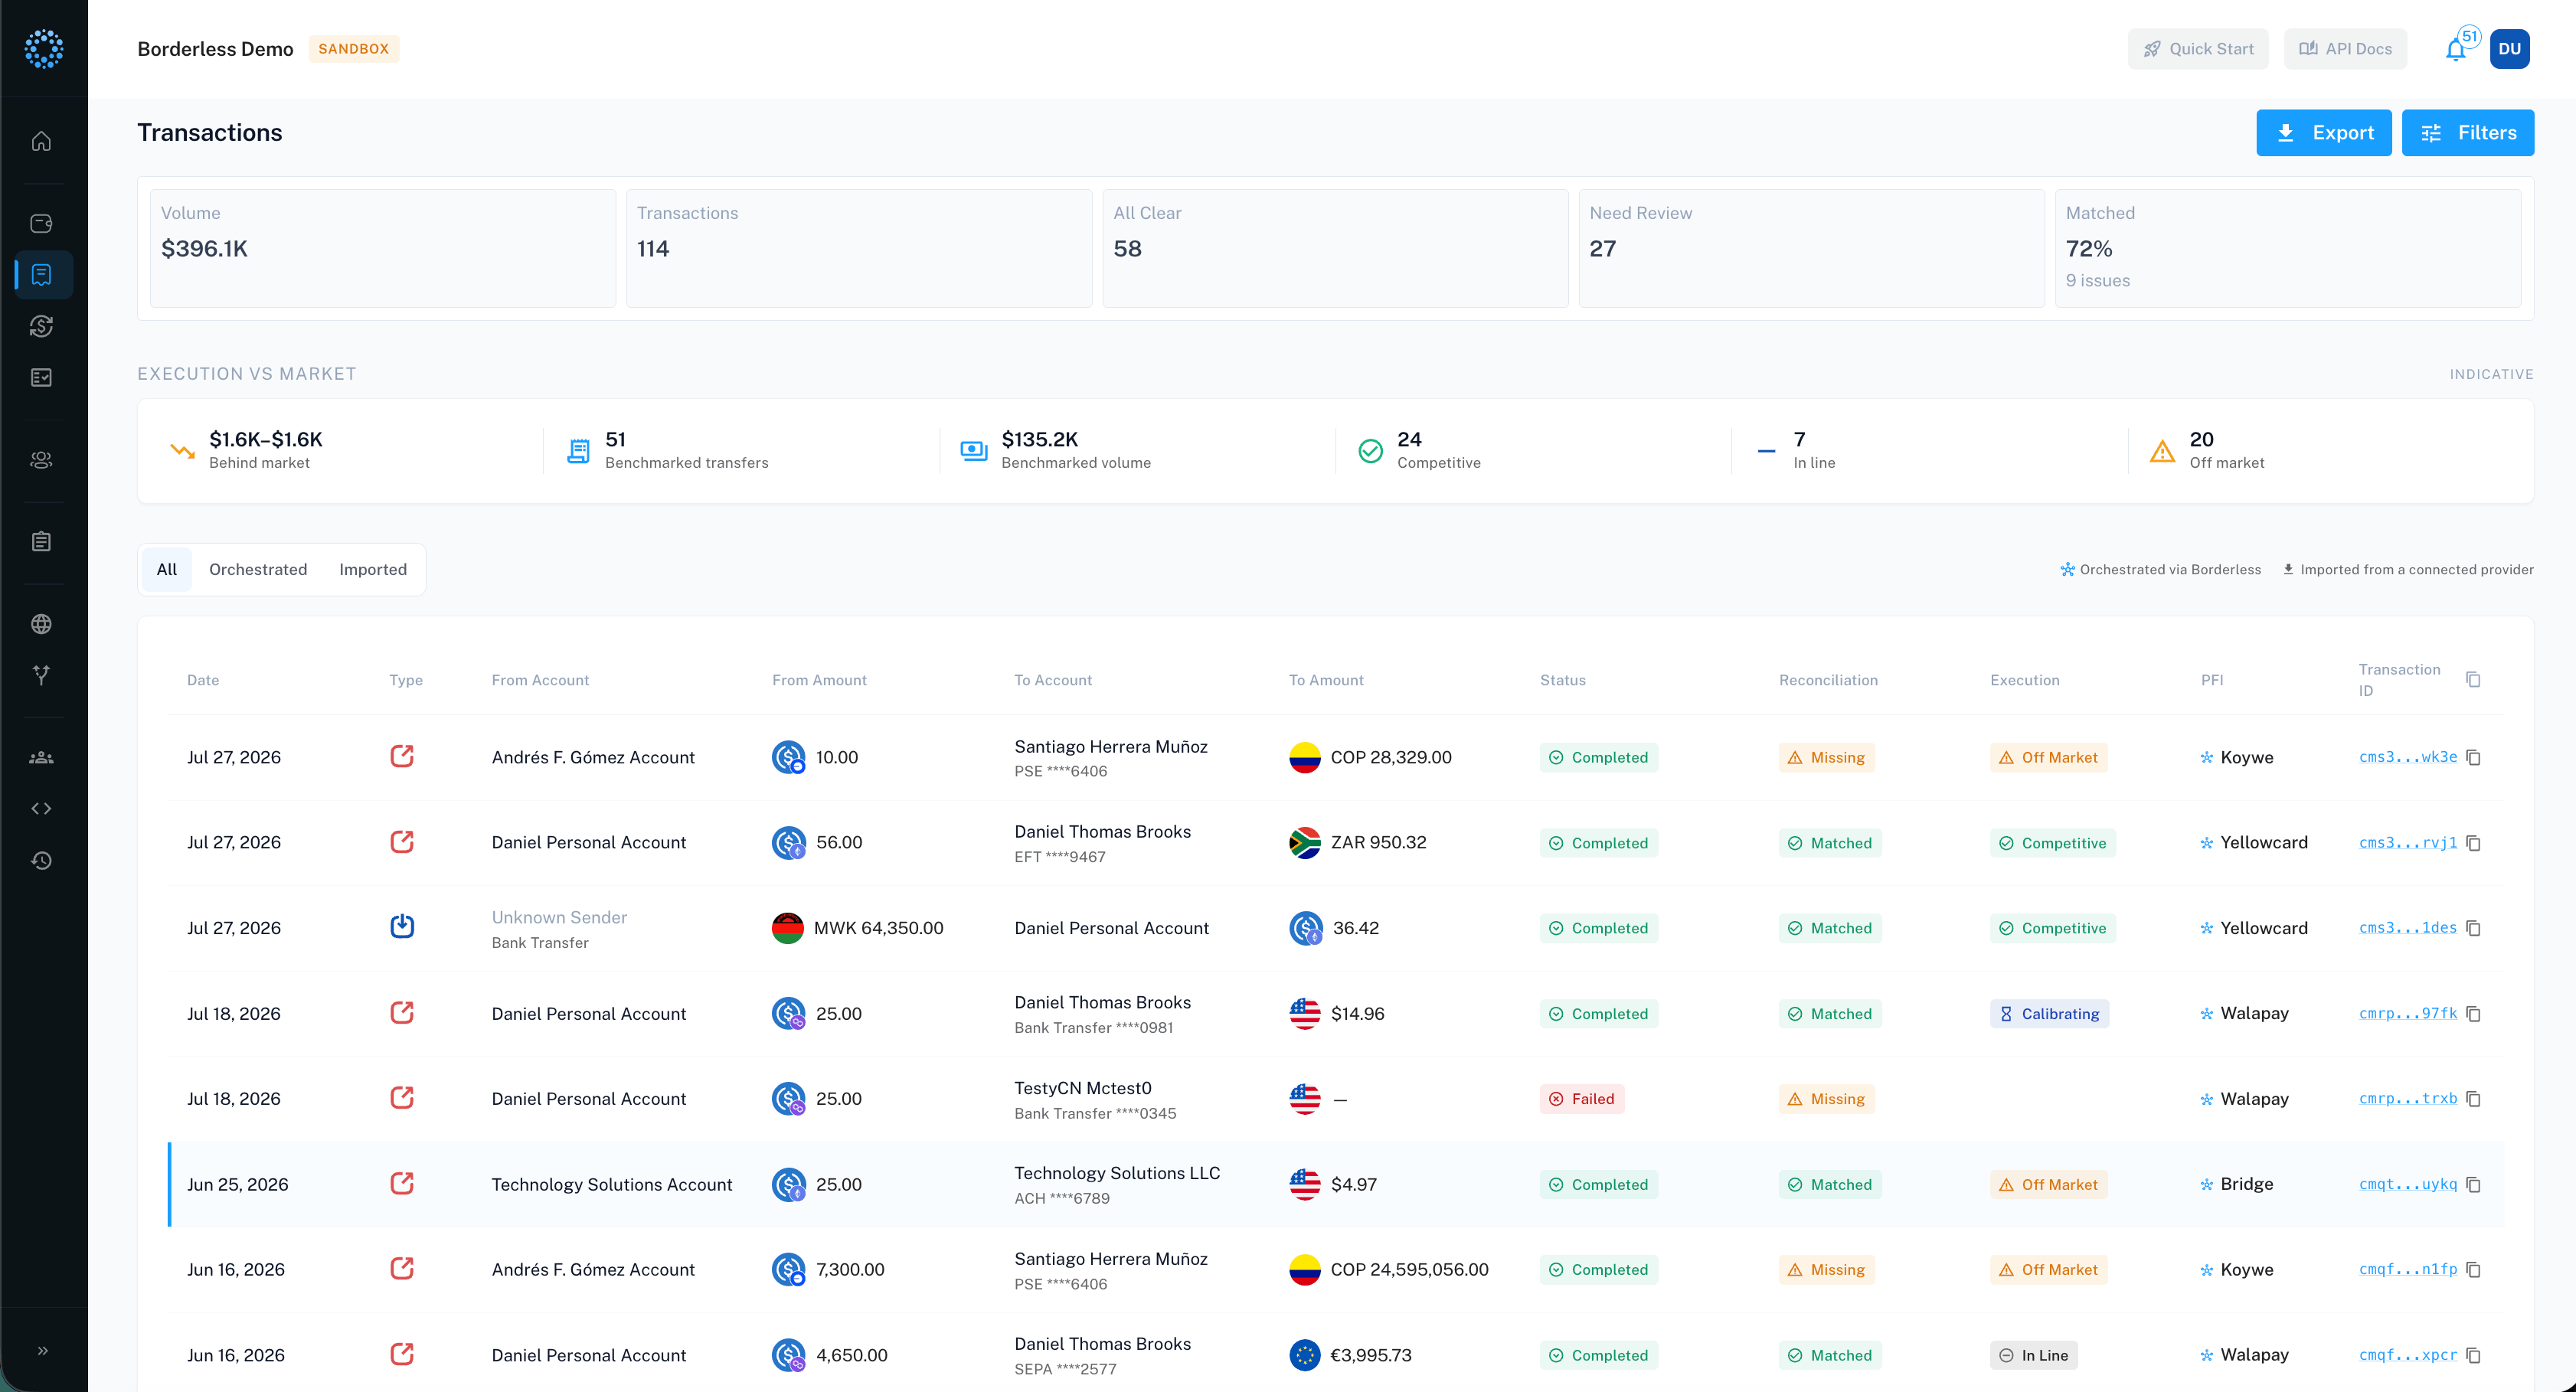Copy transaction ID cmqt...uykq

(x=2472, y=1184)
